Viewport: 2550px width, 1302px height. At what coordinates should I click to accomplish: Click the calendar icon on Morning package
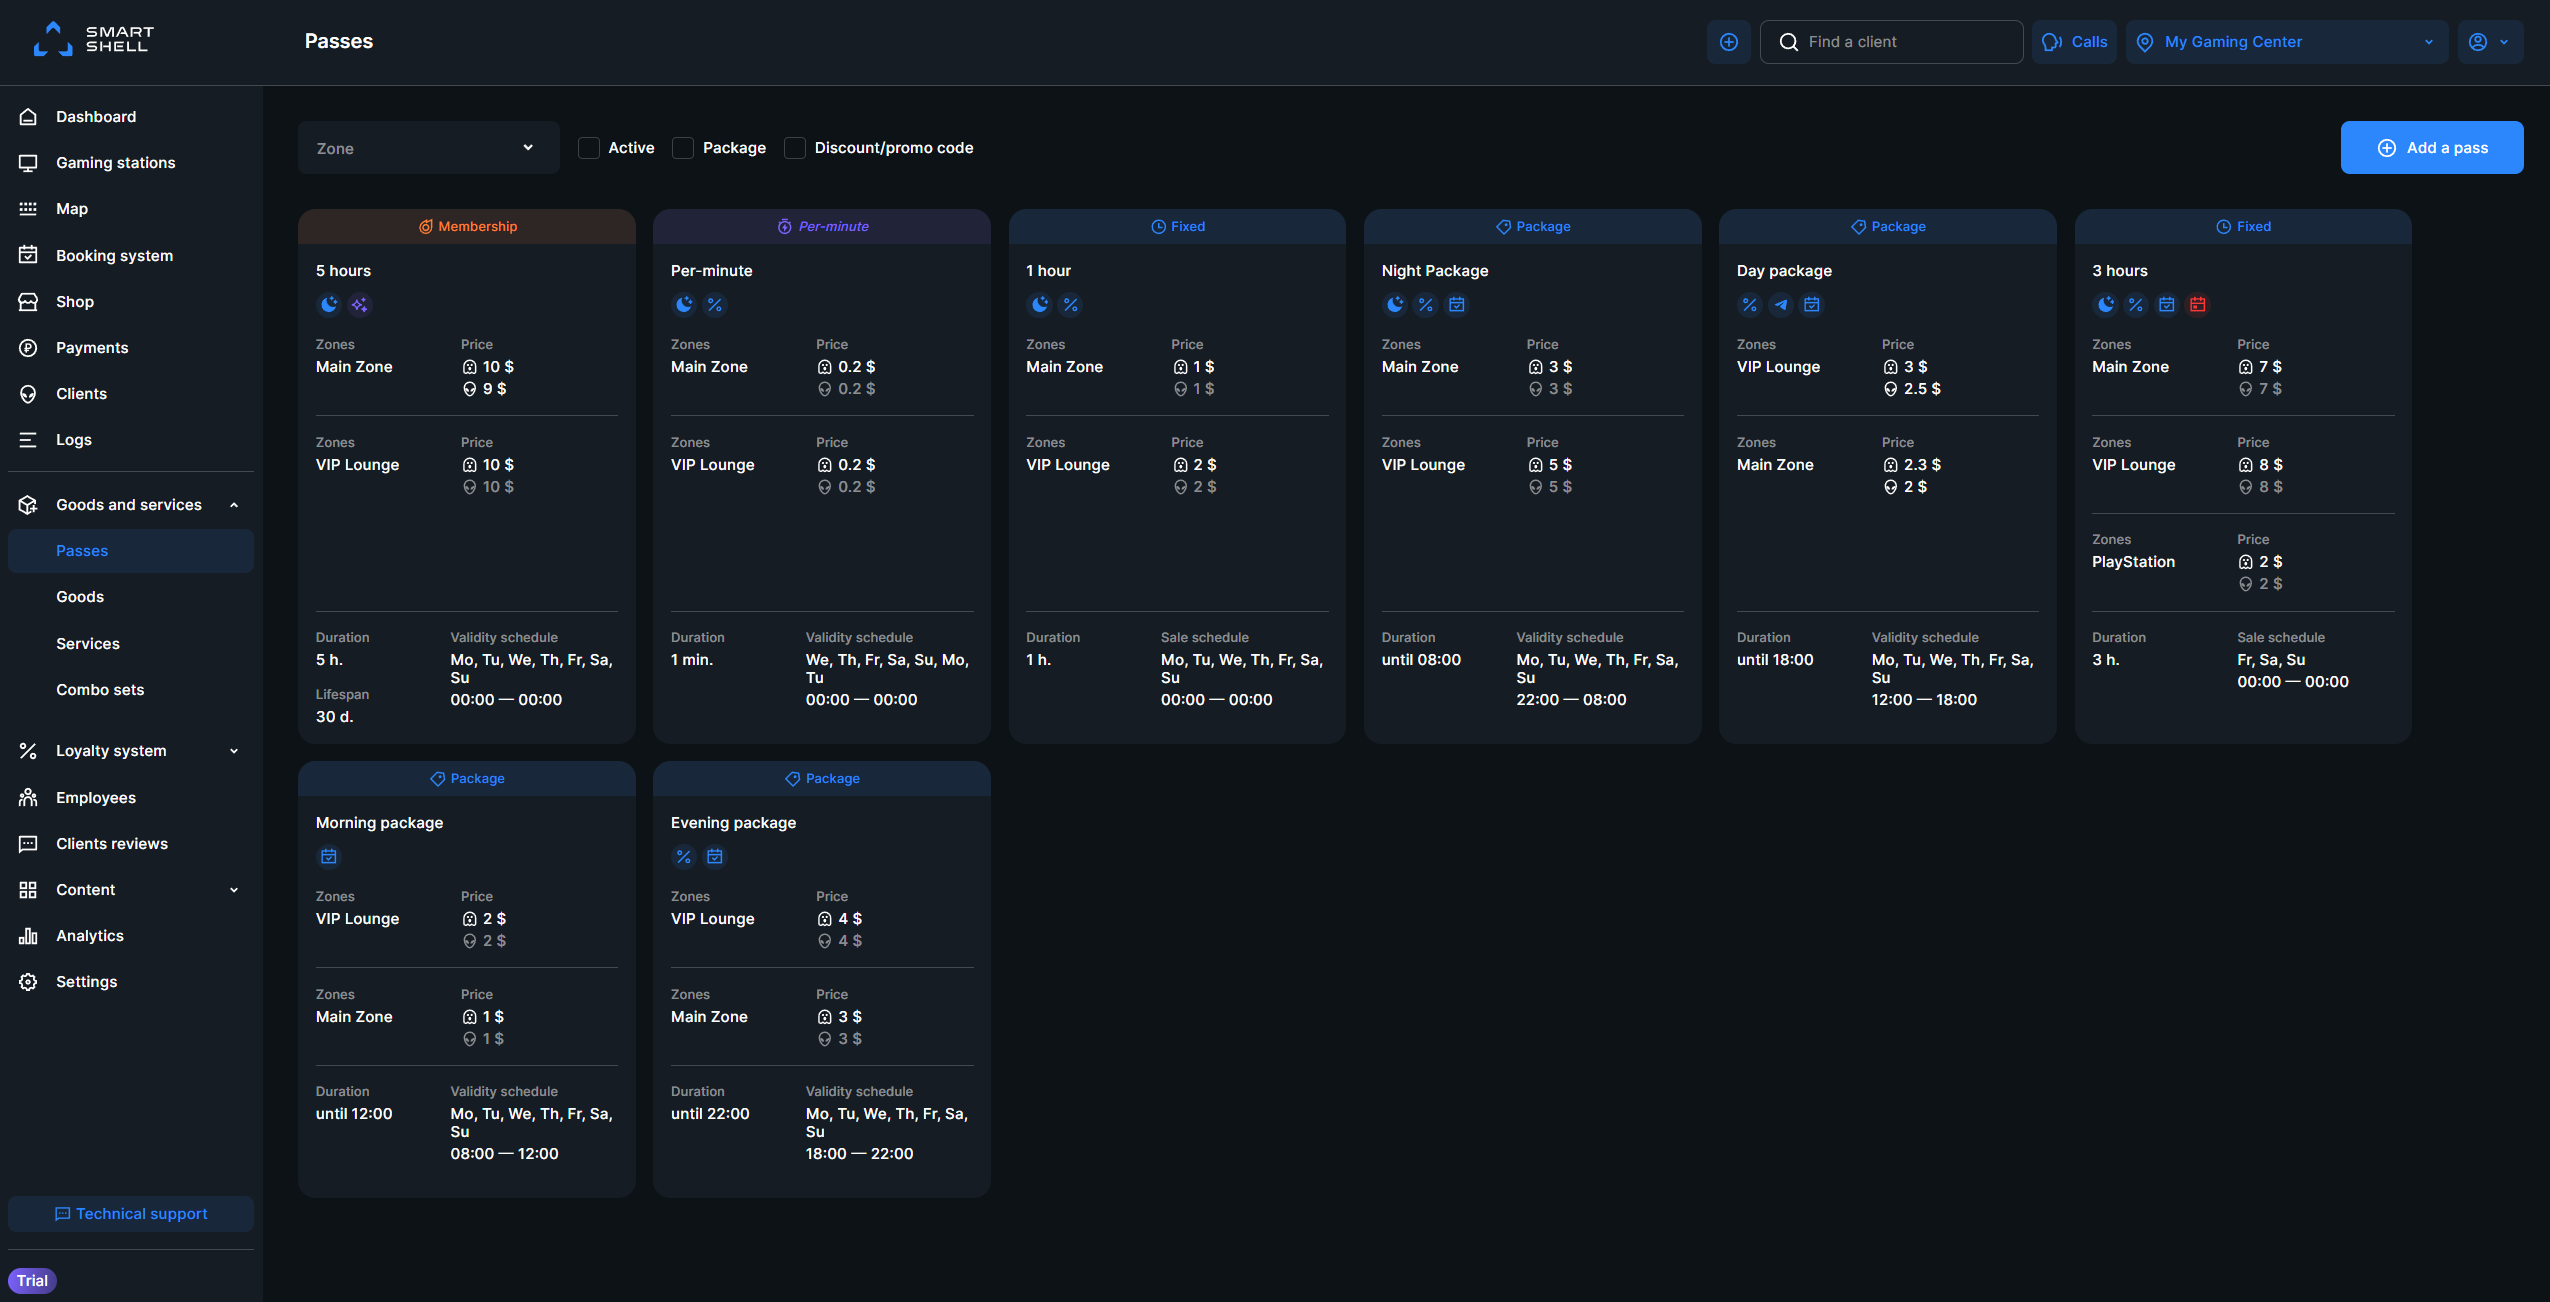click(x=329, y=857)
